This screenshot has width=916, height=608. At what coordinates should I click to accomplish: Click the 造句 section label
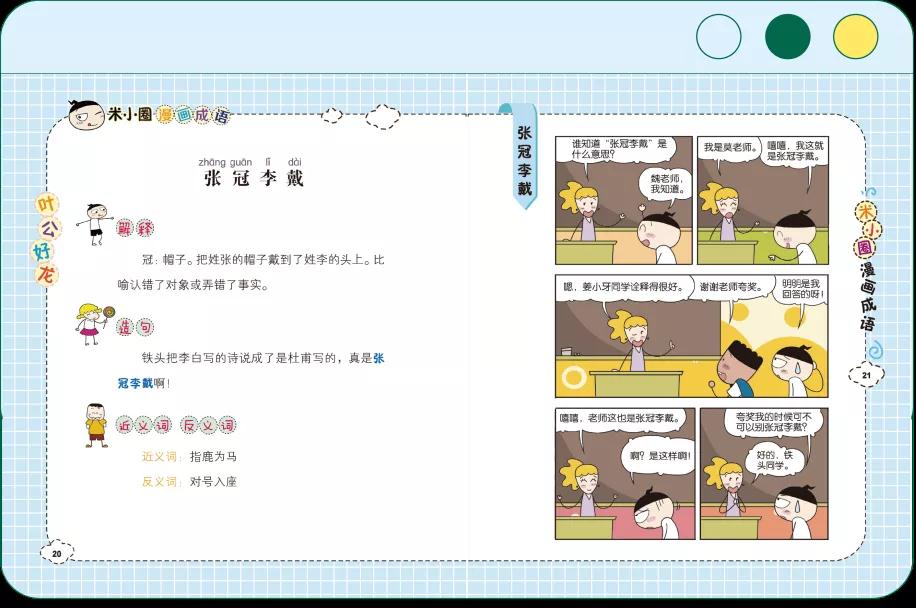135,327
